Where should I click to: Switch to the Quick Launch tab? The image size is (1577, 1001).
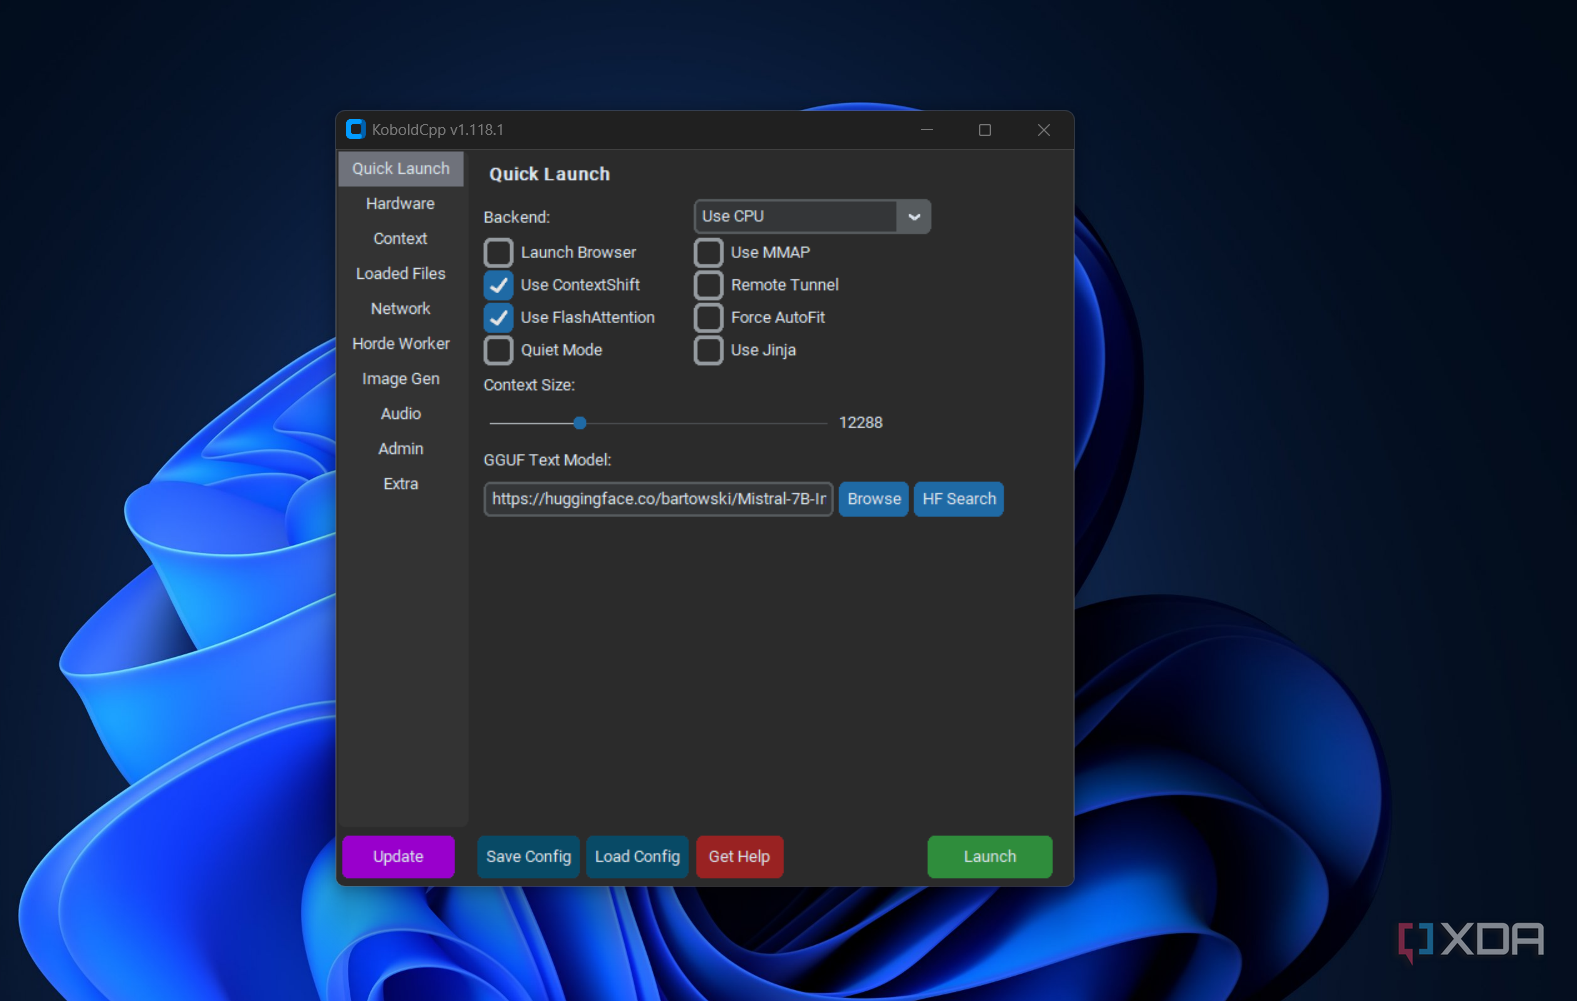(x=401, y=169)
